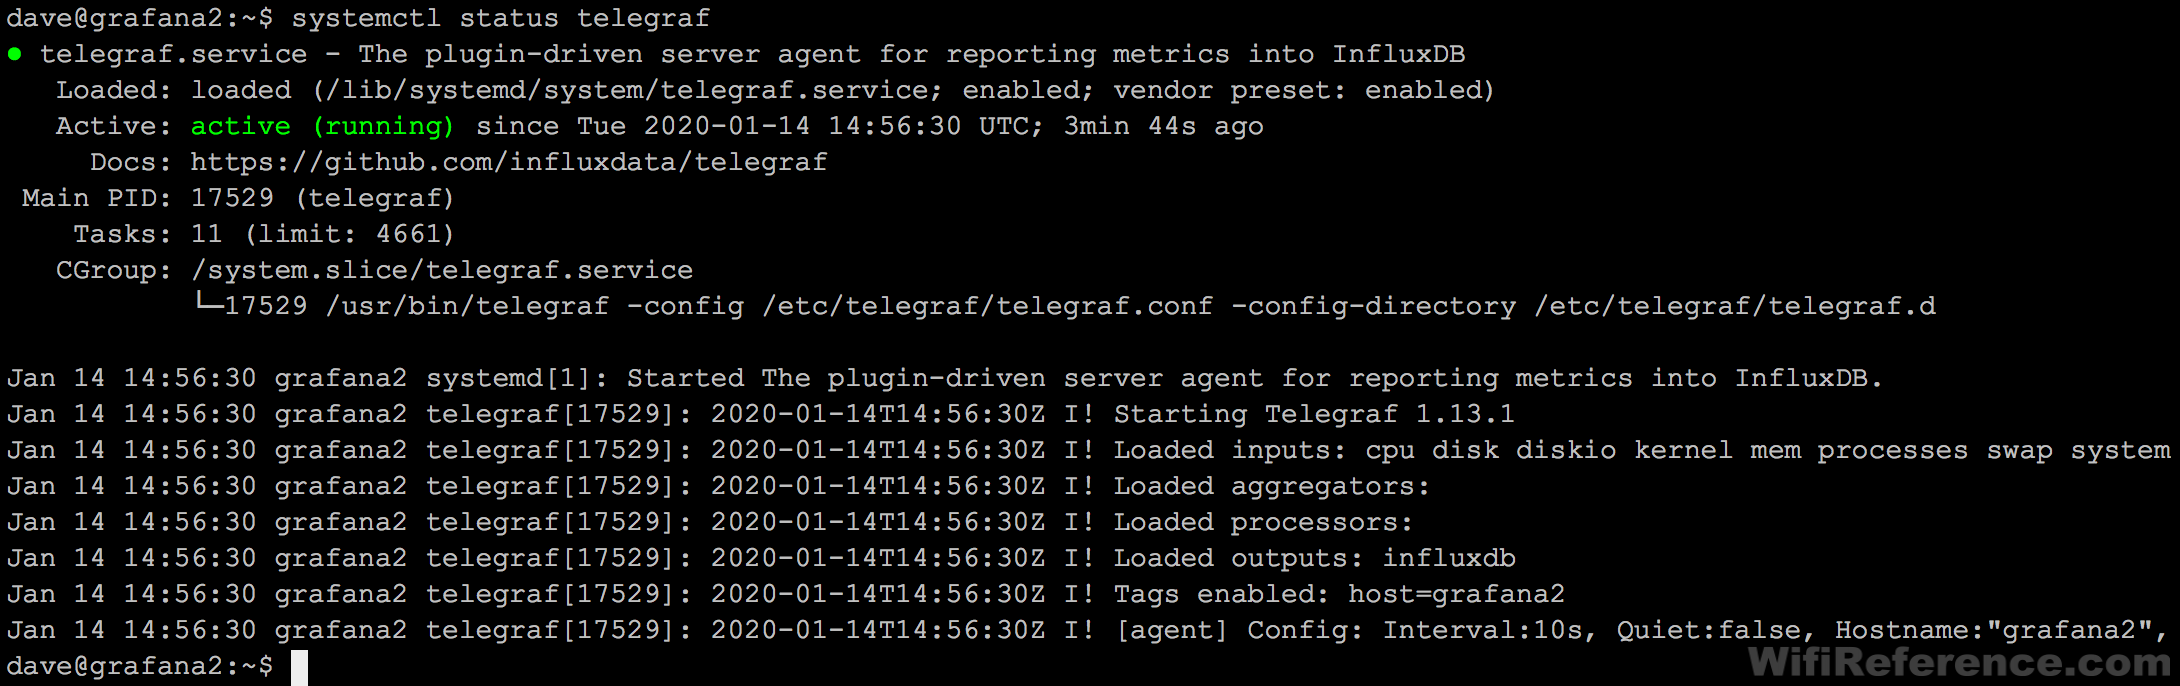The image size is (2180, 686).
Task: Open the GitHub influxdata telegraf docs URL
Action: 508,162
